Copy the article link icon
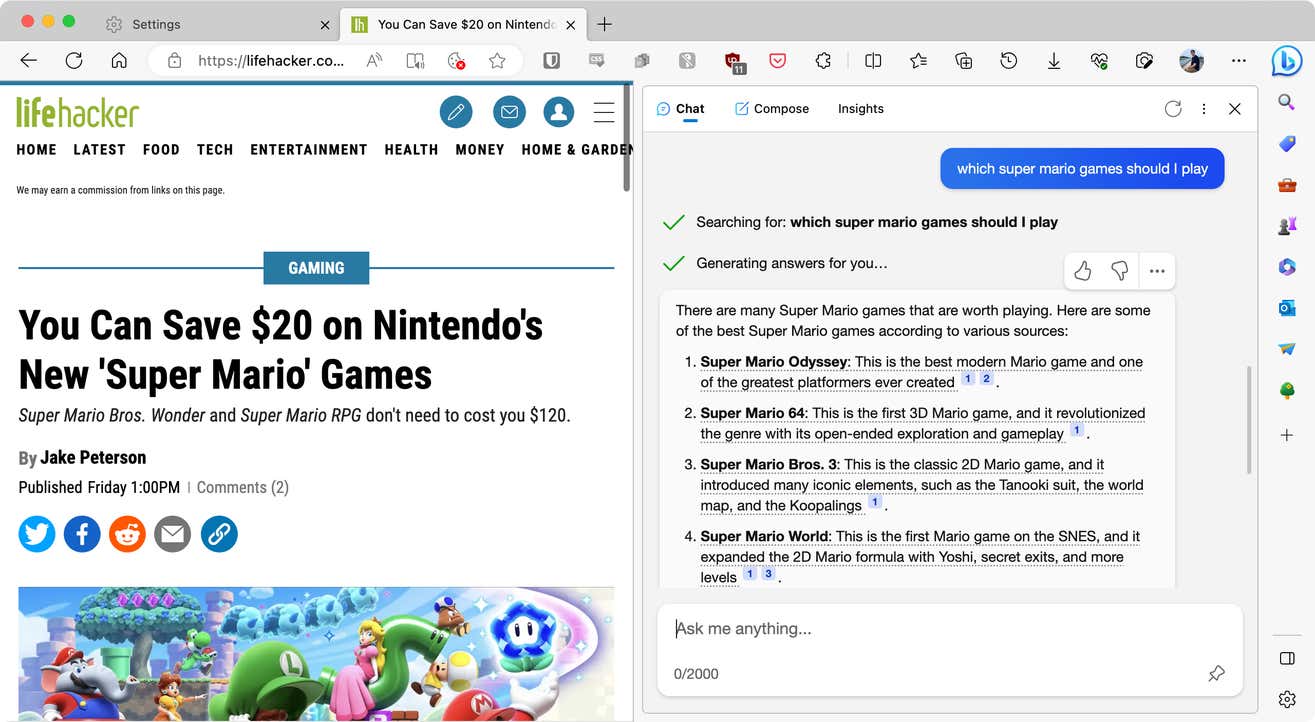The image size is (1315, 722). tap(219, 535)
